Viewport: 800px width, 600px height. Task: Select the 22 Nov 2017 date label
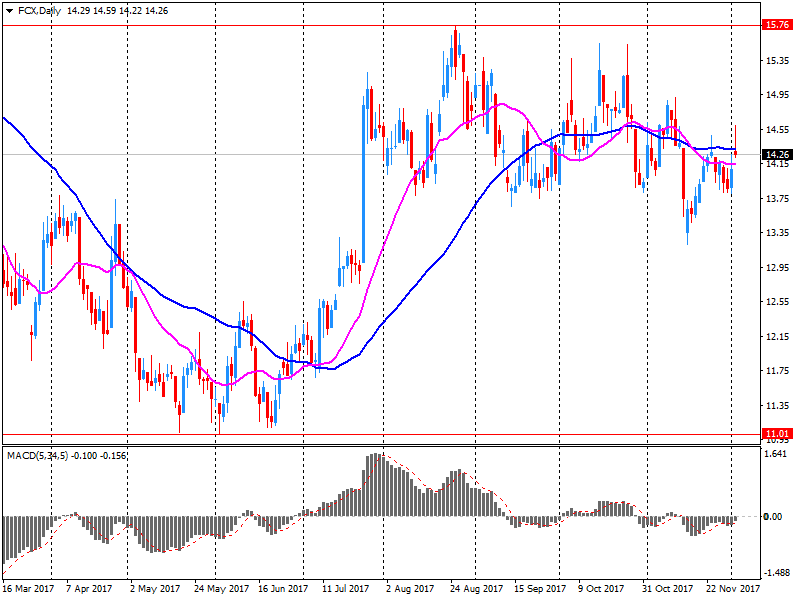tap(734, 589)
